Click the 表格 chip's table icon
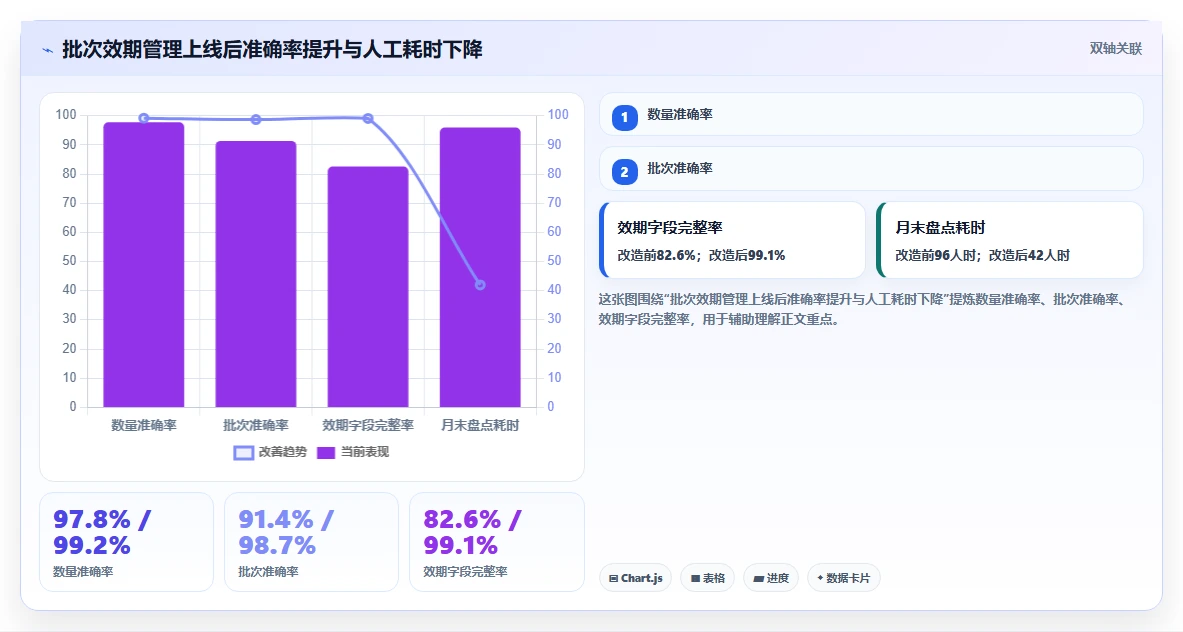 (x=695, y=578)
